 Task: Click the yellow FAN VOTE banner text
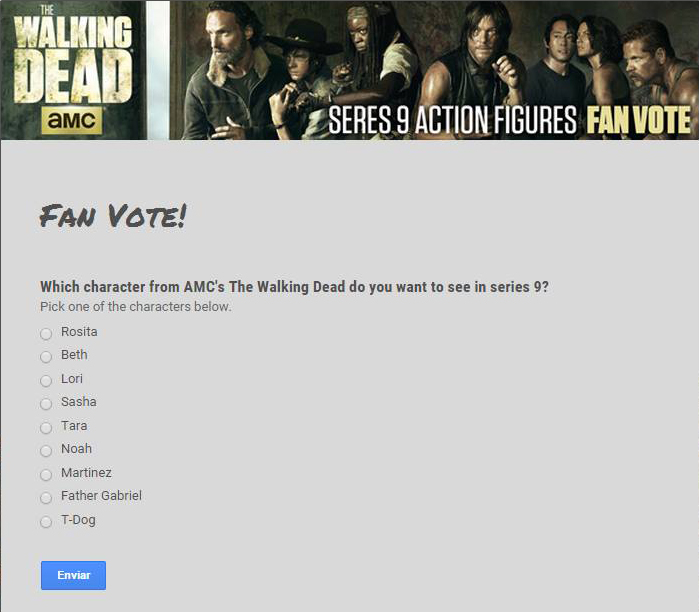[x=638, y=120]
